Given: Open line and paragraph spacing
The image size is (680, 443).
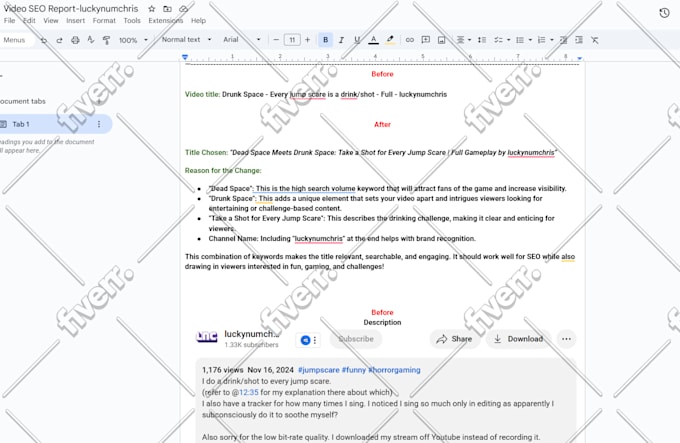Looking at the screenshot, I should click(x=482, y=40).
